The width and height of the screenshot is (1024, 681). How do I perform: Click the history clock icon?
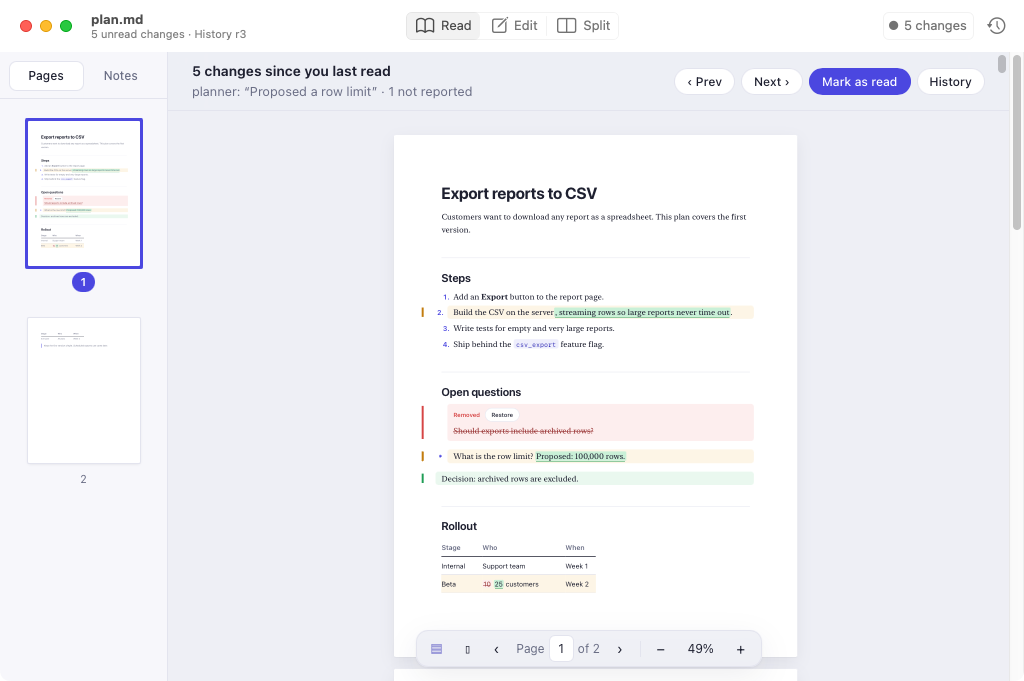pos(997,25)
